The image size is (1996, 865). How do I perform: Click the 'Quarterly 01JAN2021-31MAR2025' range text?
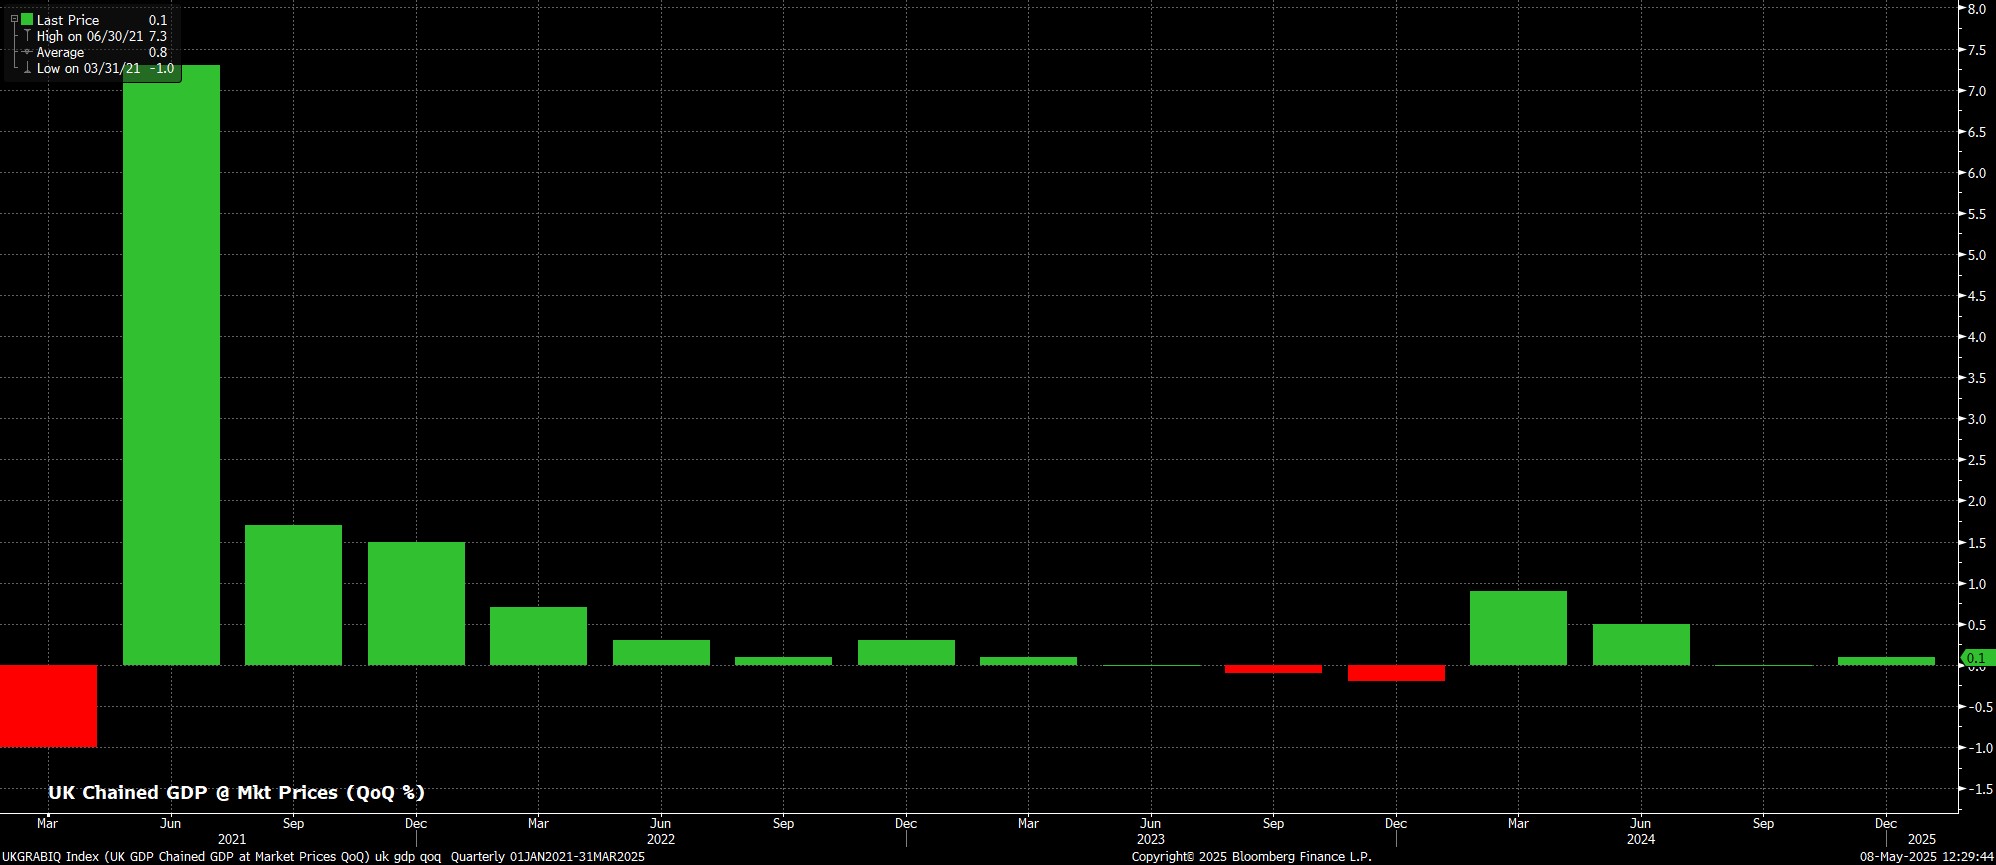click(x=548, y=857)
